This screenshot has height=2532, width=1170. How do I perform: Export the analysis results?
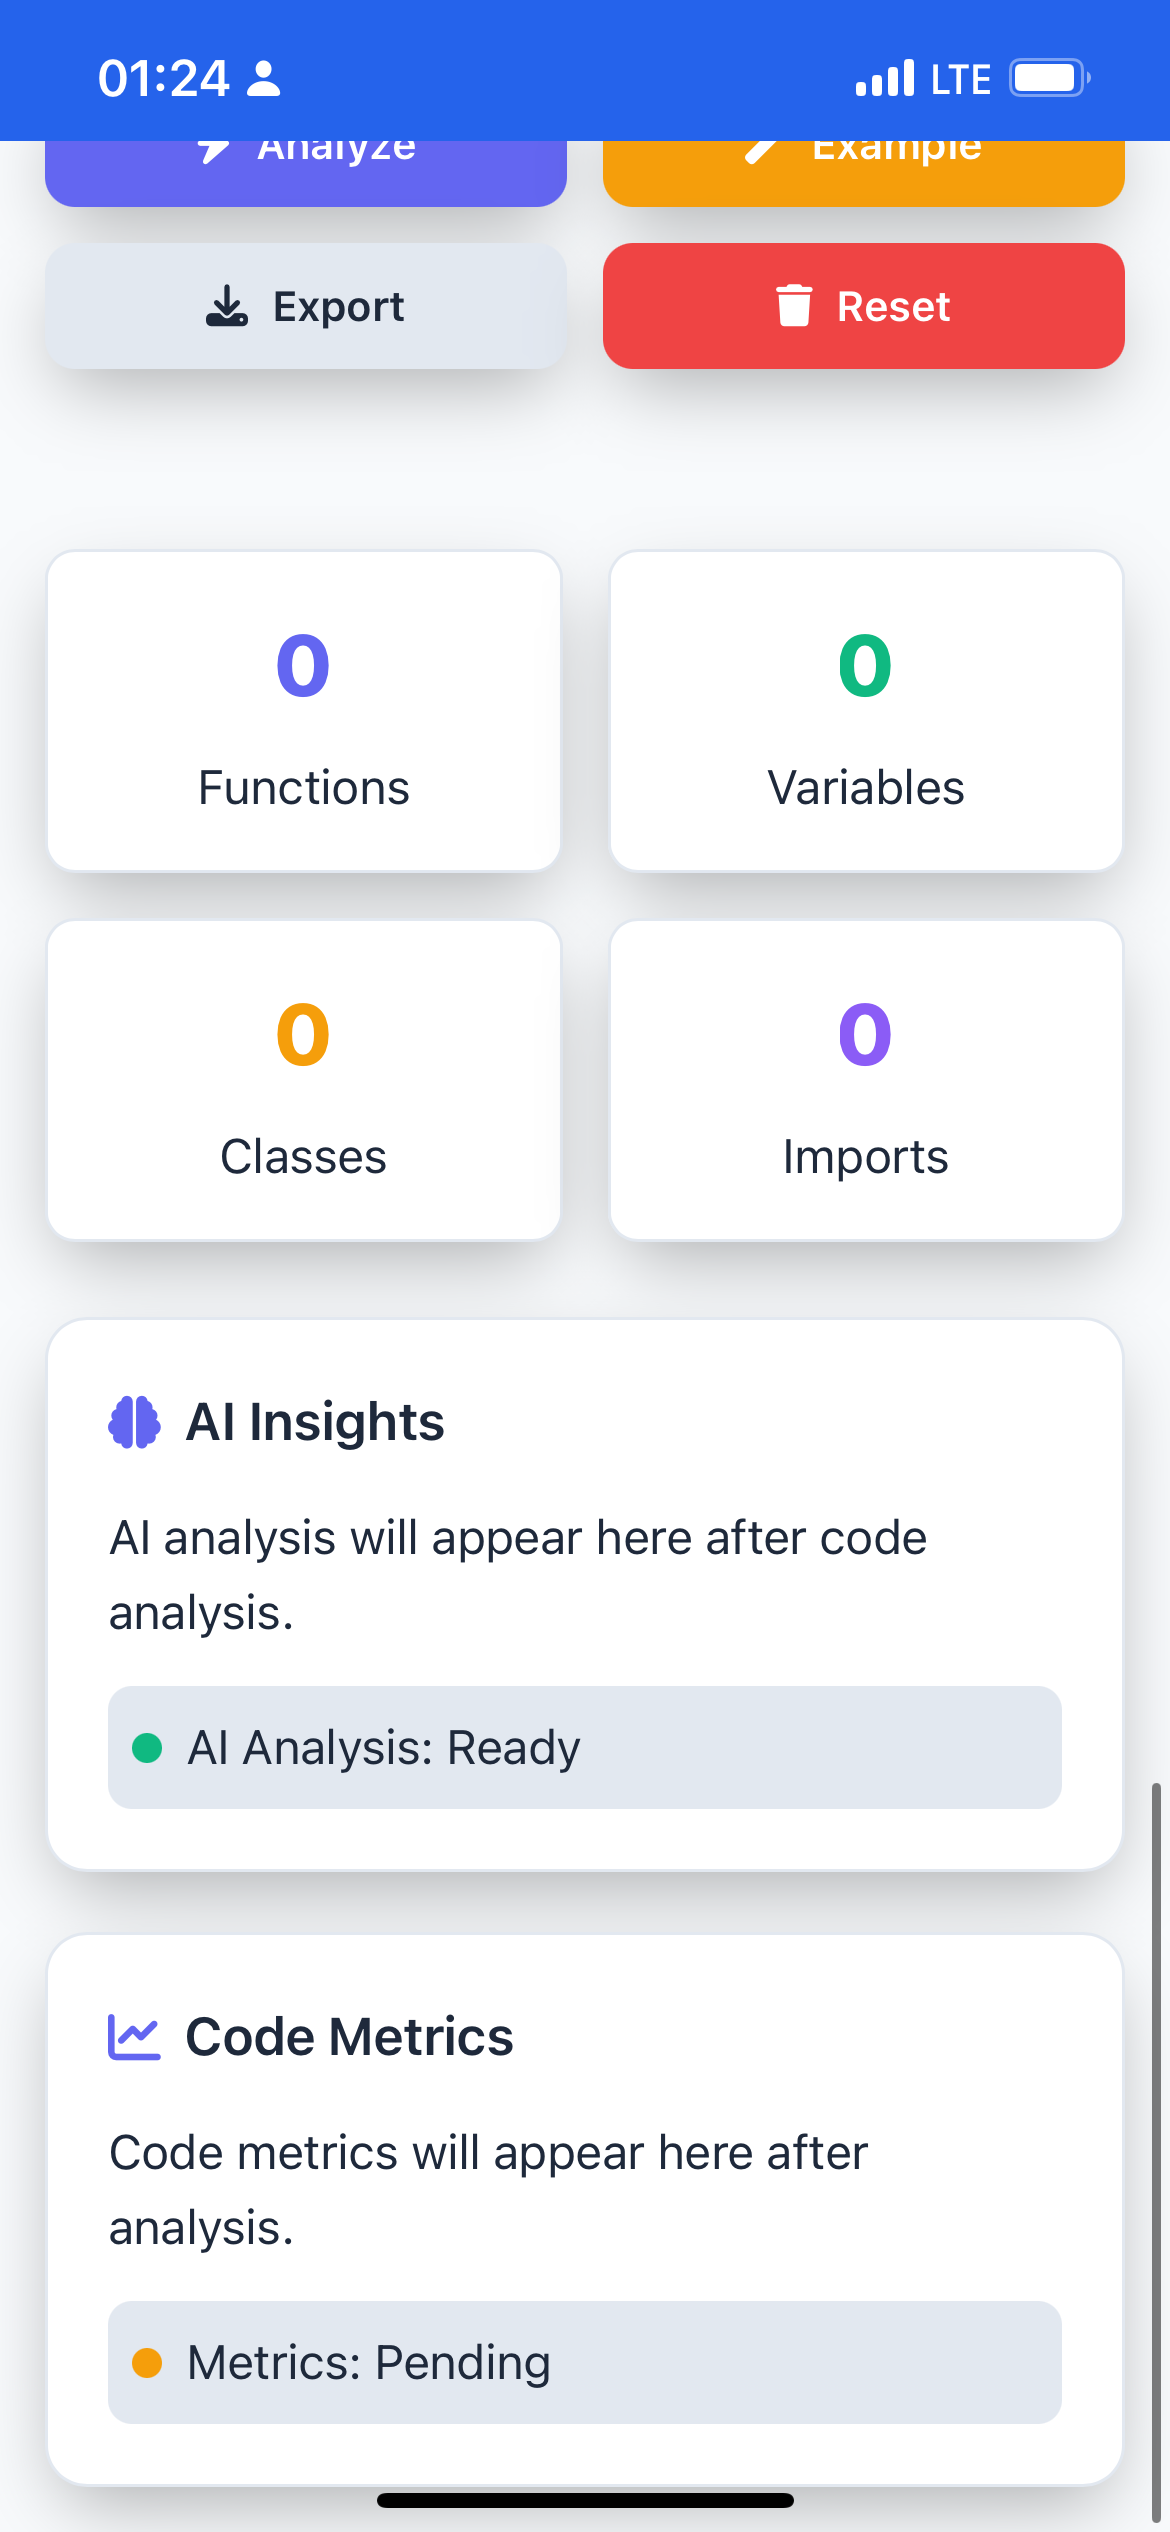coord(306,306)
